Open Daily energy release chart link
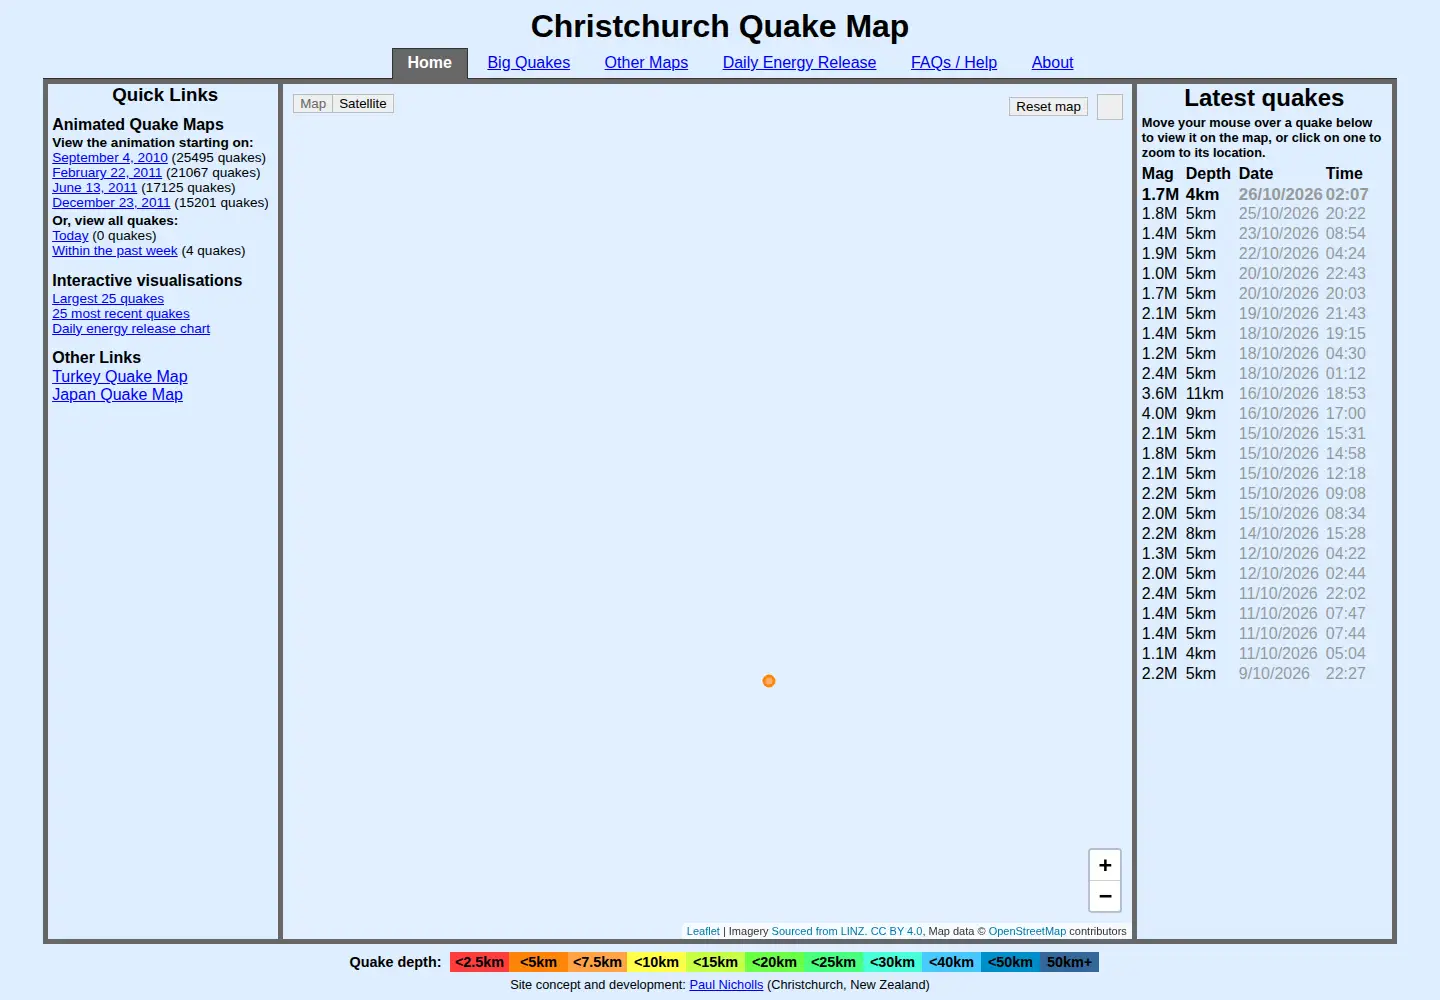The width and height of the screenshot is (1440, 1000). click(x=131, y=329)
